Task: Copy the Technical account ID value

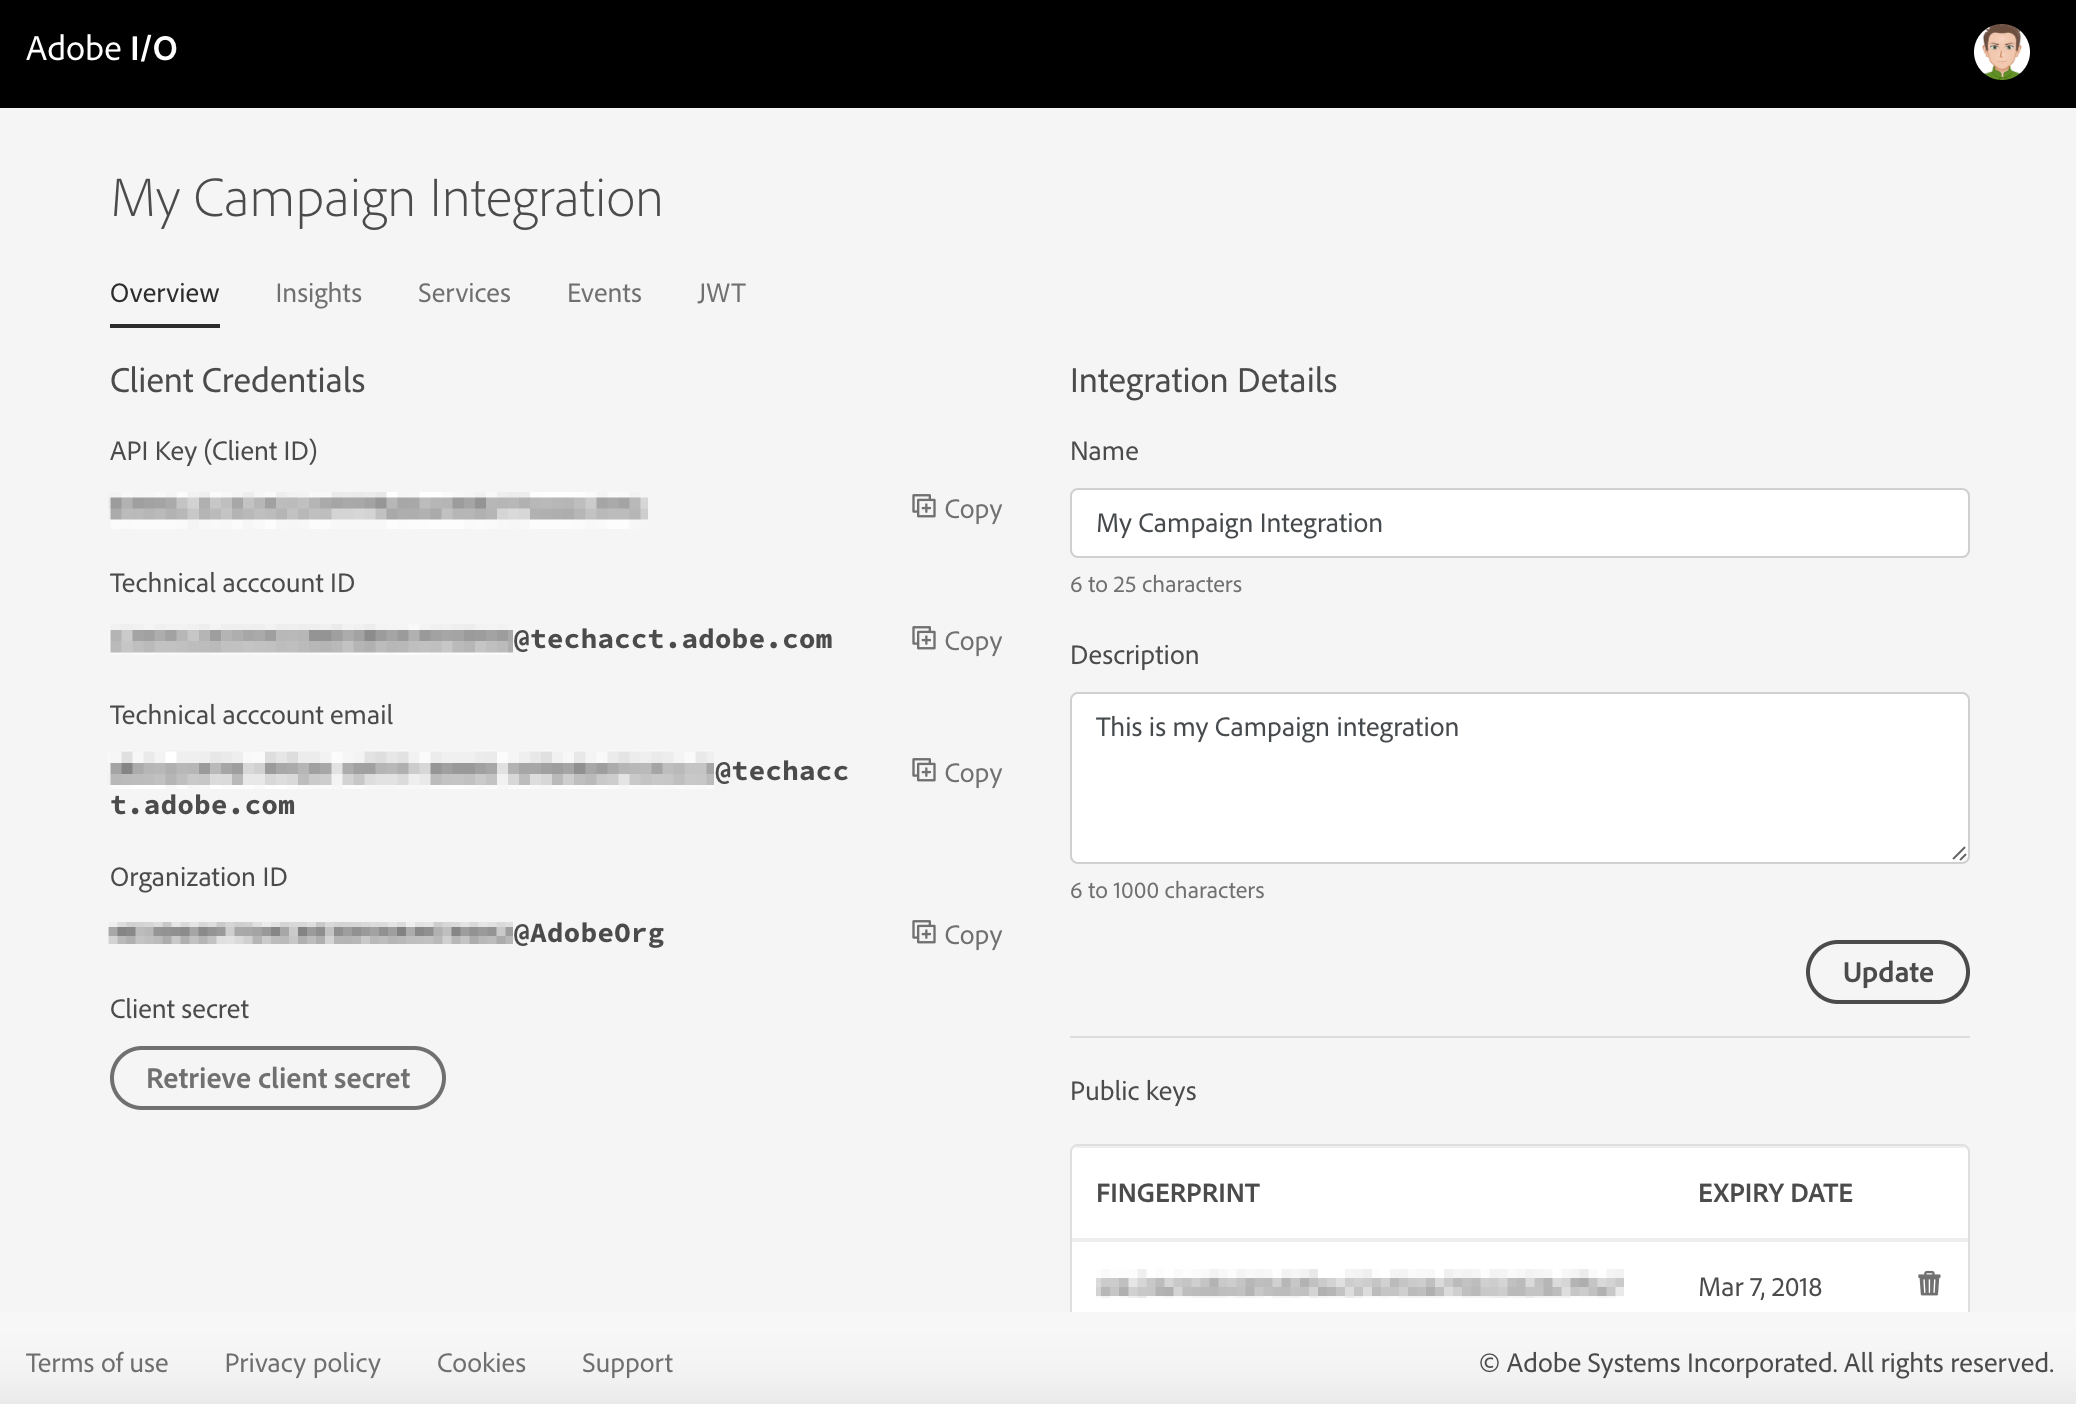Action: pyautogui.click(x=957, y=640)
